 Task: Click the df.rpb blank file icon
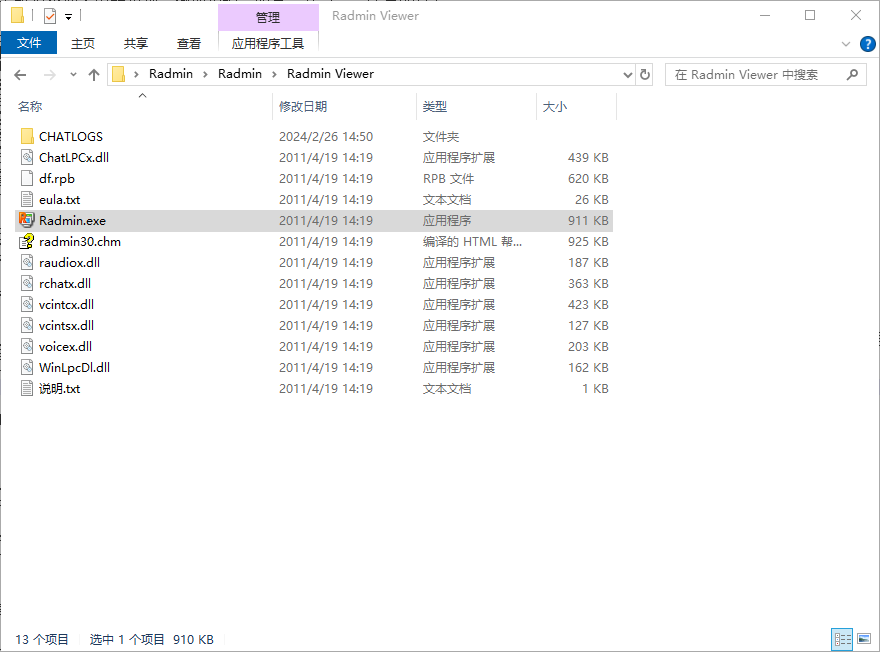click(x=26, y=178)
